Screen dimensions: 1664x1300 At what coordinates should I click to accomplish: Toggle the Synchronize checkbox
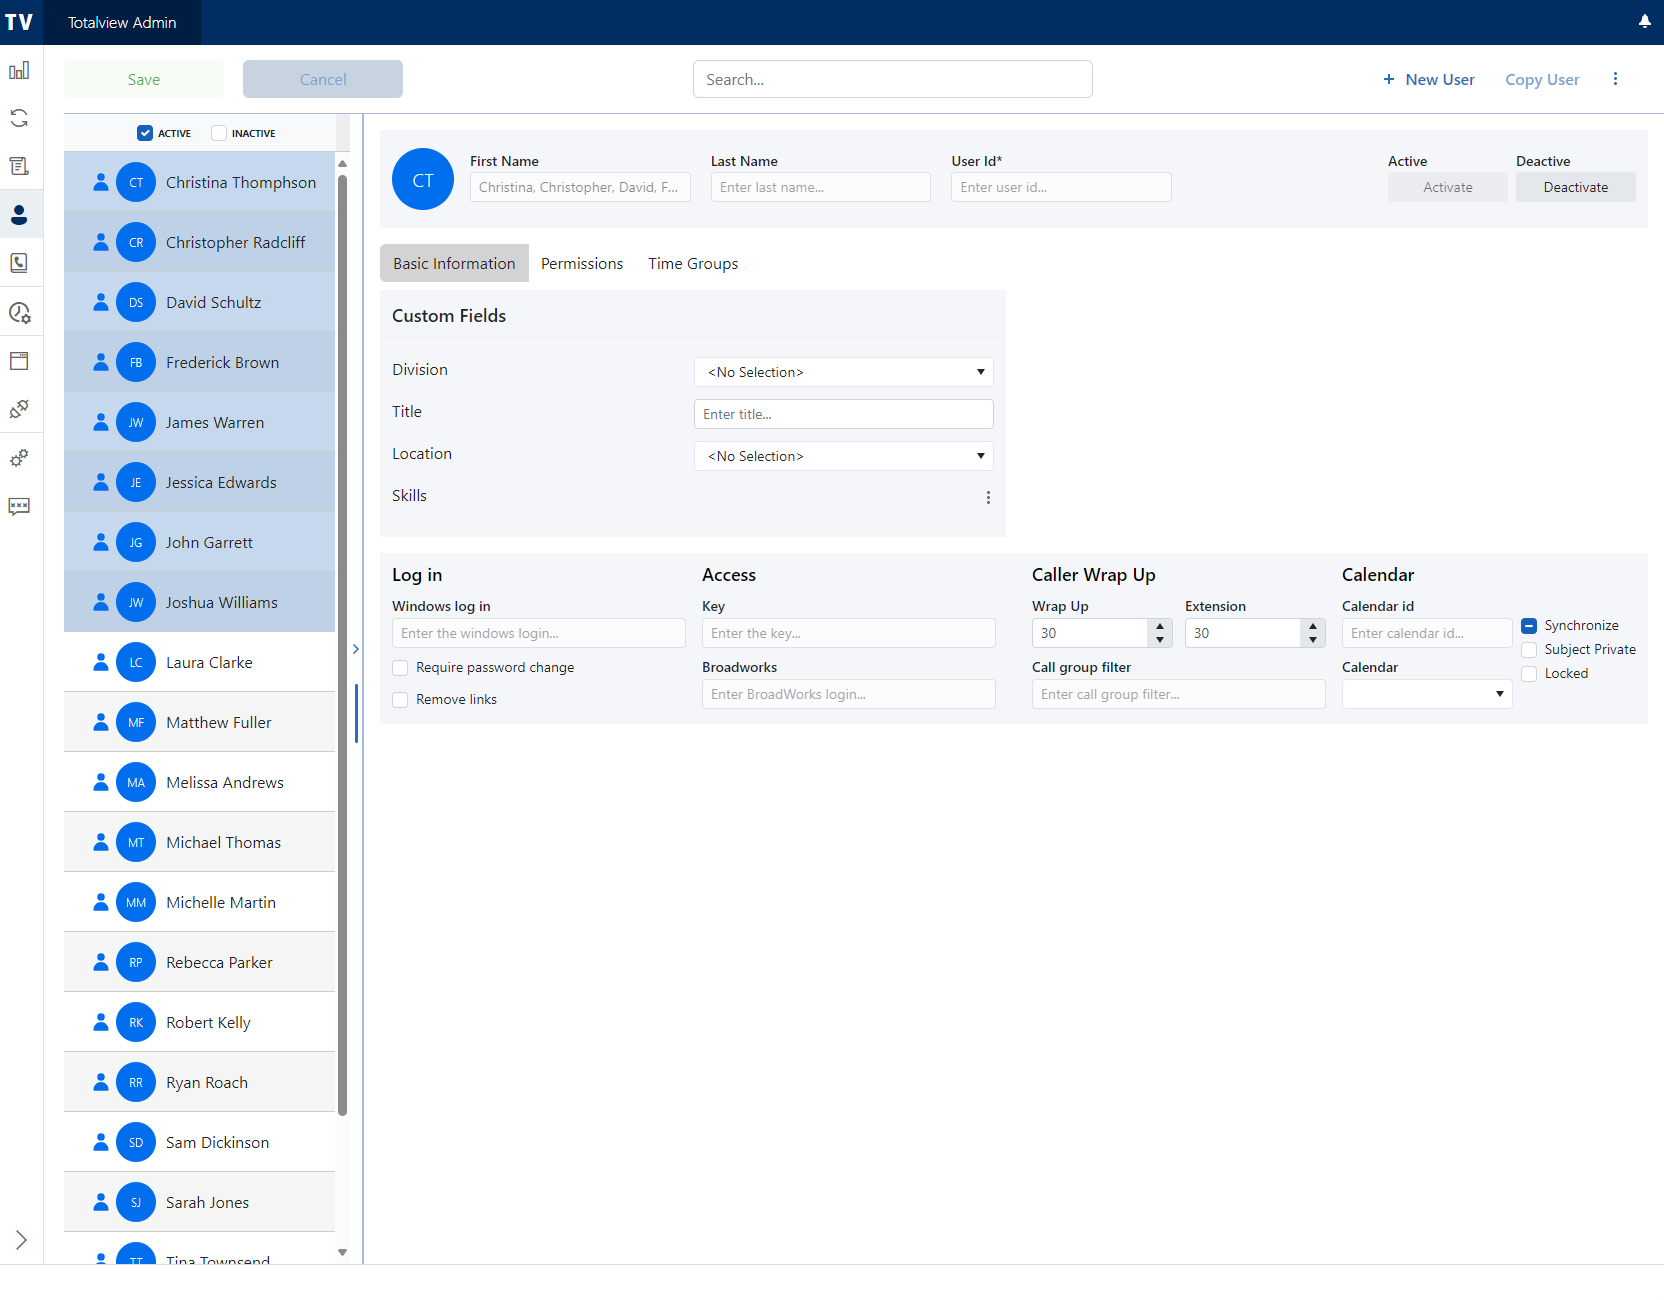point(1529,626)
